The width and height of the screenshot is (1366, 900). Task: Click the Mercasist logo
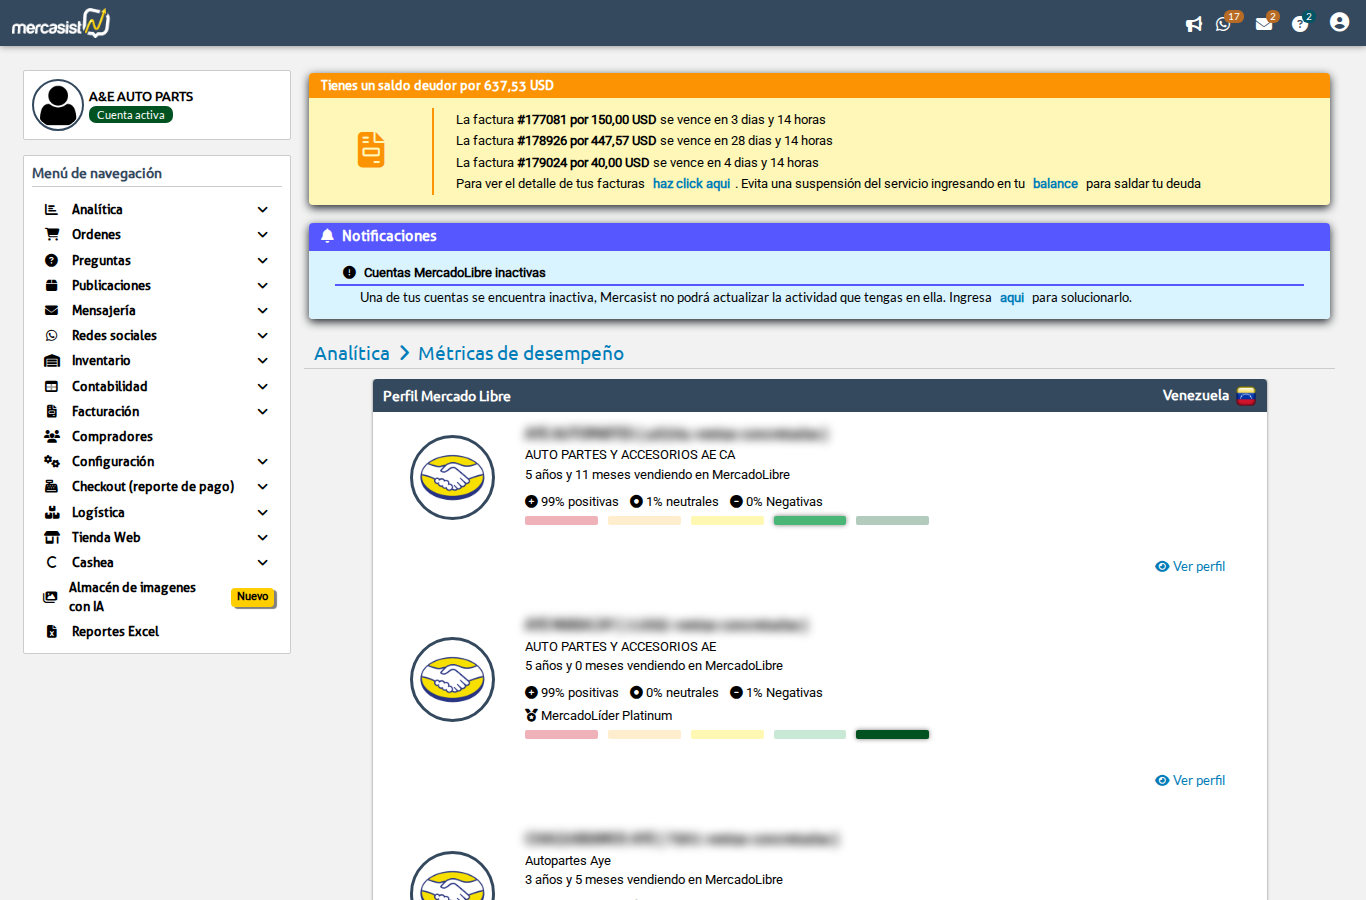pyautogui.click(x=61, y=23)
